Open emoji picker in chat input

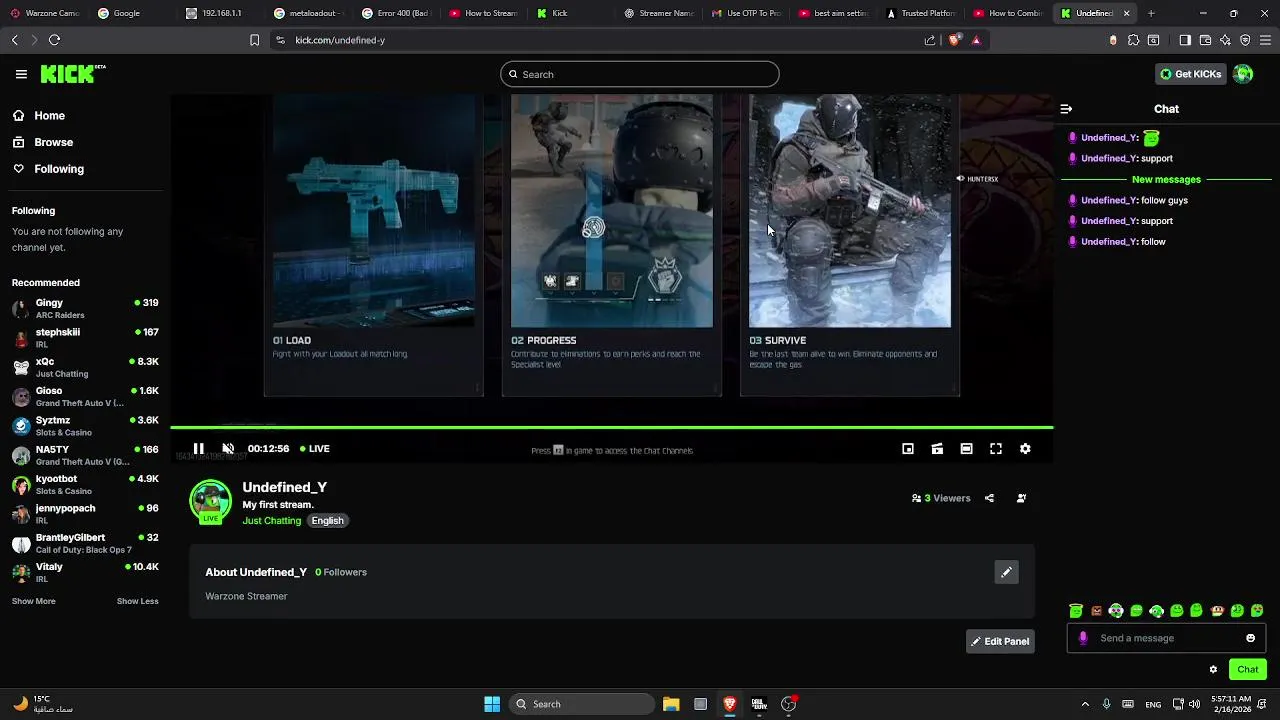tap(1250, 638)
